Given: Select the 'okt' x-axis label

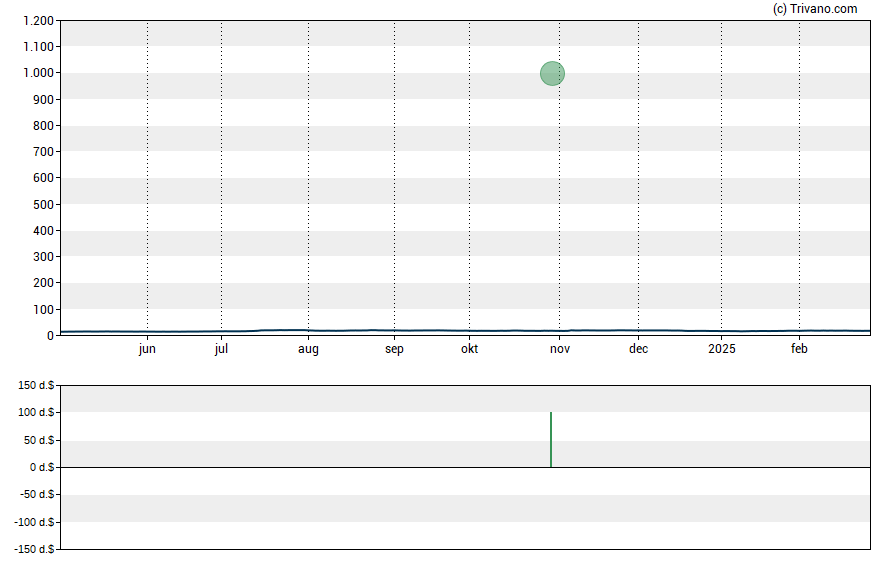Looking at the screenshot, I should pos(469,349).
